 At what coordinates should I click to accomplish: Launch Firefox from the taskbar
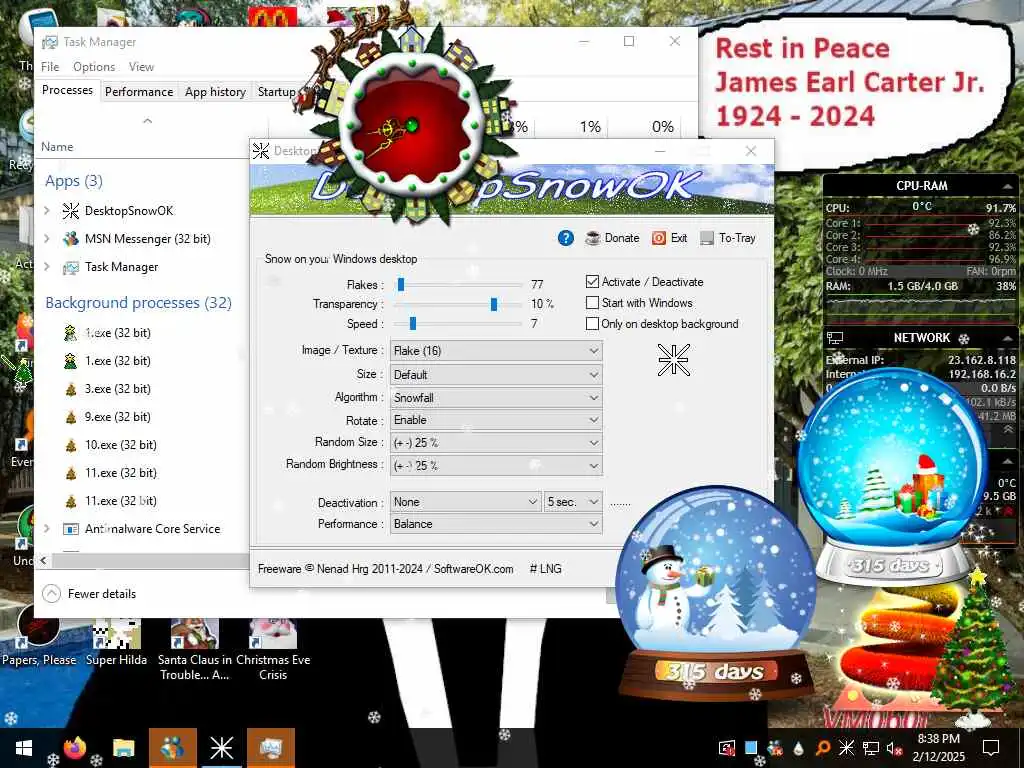click(x=75, y=748)
